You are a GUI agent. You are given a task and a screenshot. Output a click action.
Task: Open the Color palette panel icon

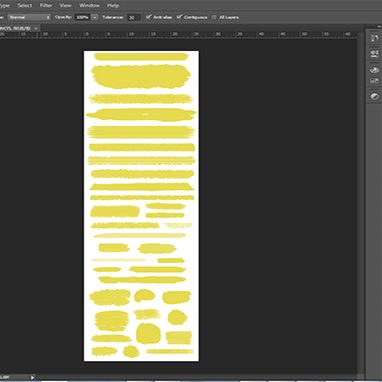[x=375, y=70]
